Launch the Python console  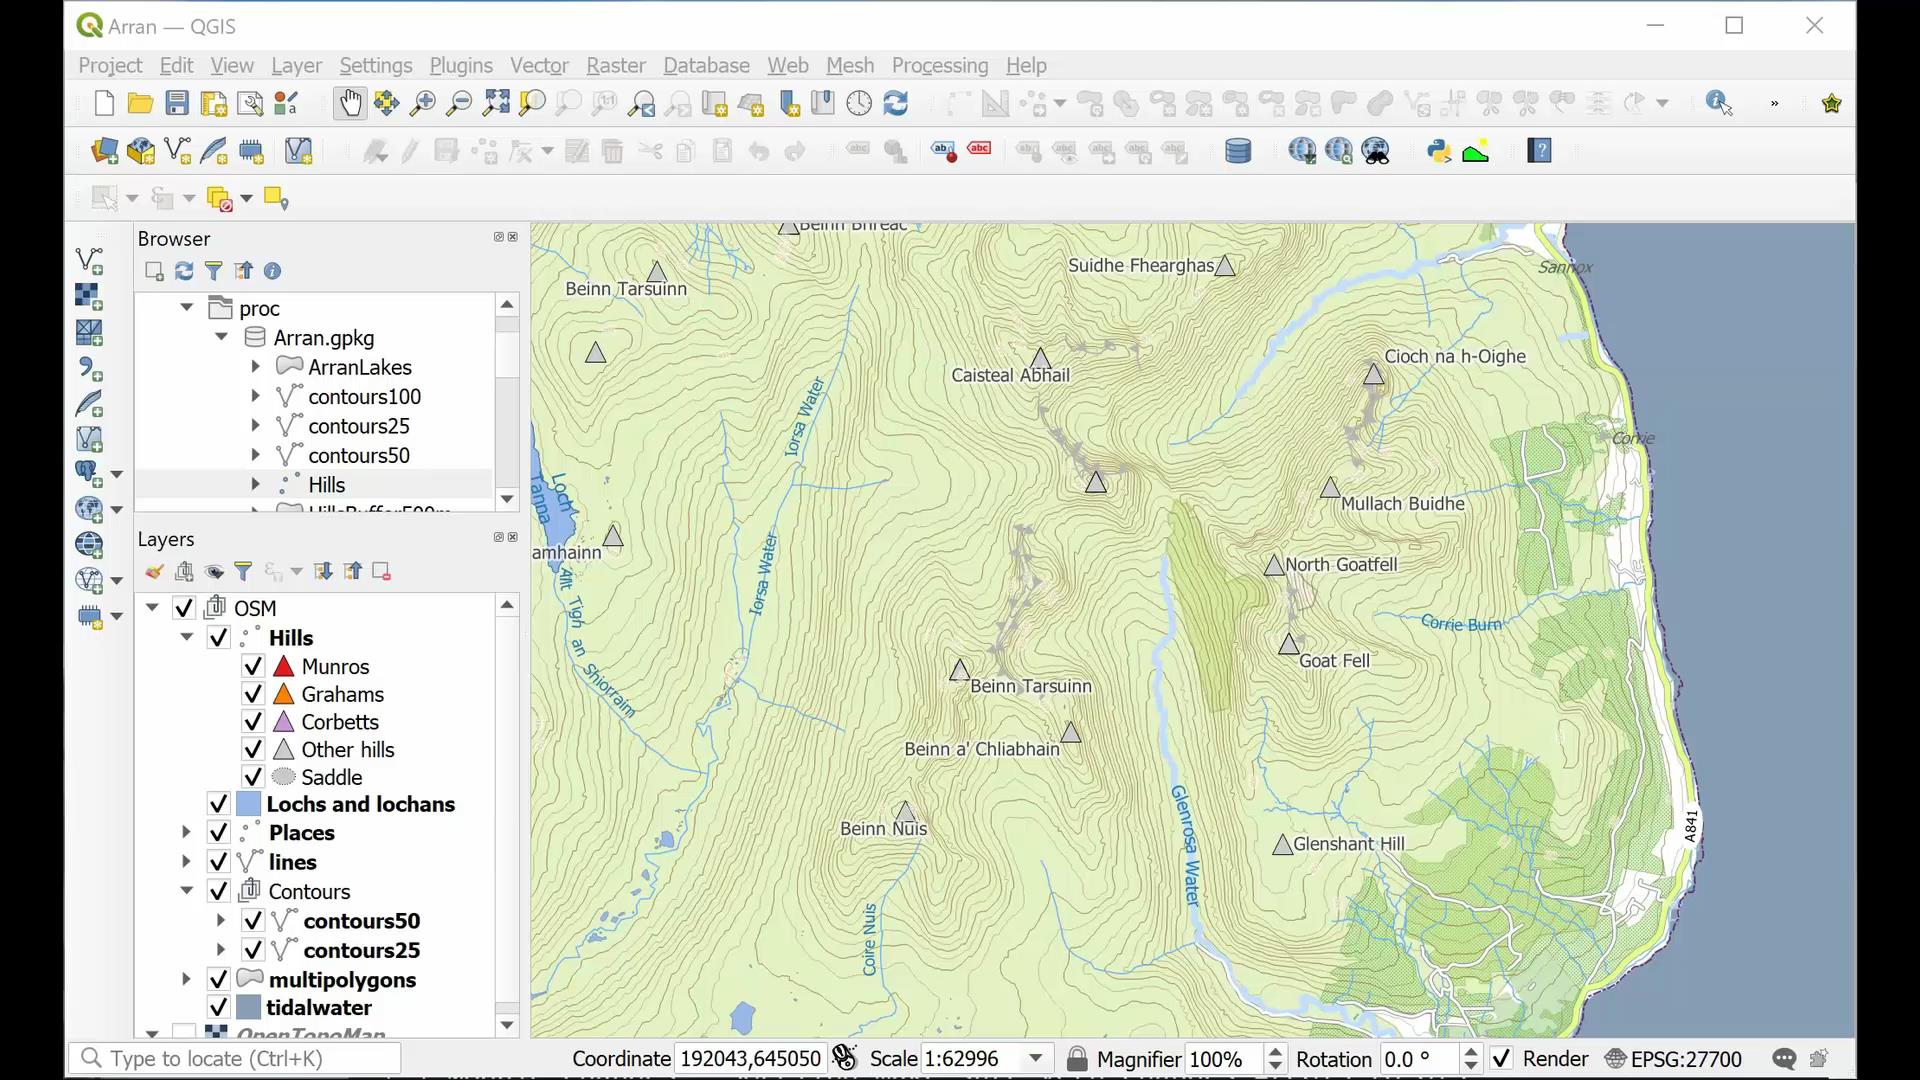point(1437,151)
